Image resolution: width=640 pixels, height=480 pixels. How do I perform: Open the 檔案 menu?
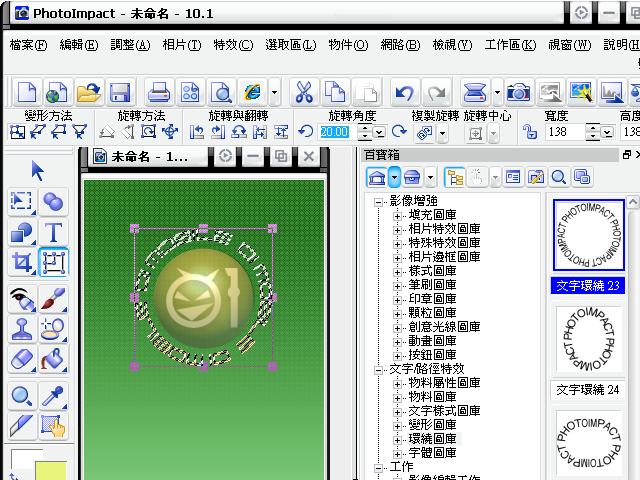click(28, 45)
